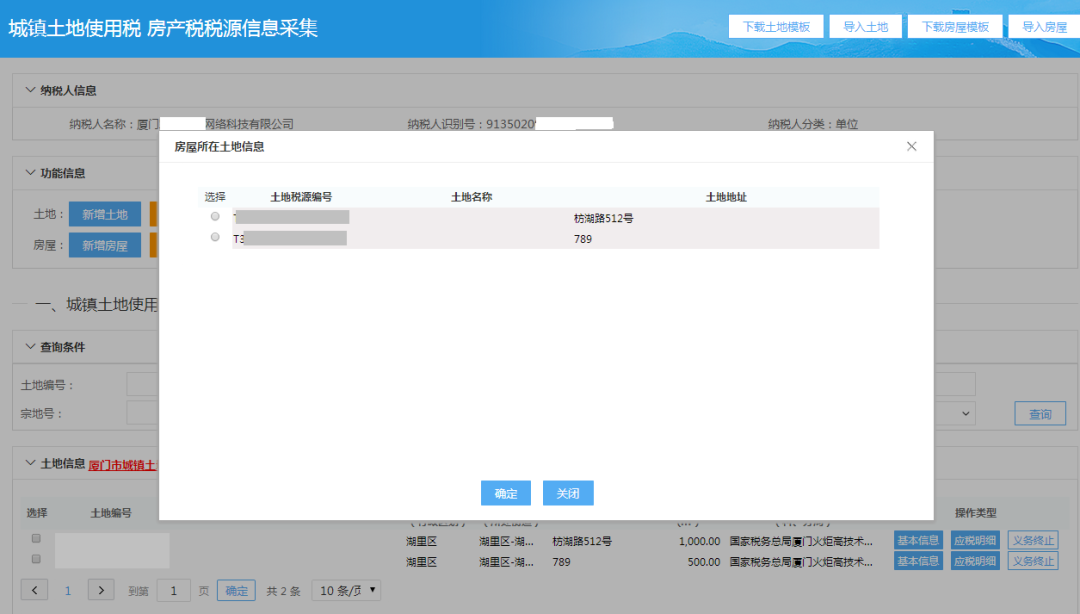Click 下载土地模板 to download land template
Screen dimensions: 1080x614
click(x=776, y=26)
